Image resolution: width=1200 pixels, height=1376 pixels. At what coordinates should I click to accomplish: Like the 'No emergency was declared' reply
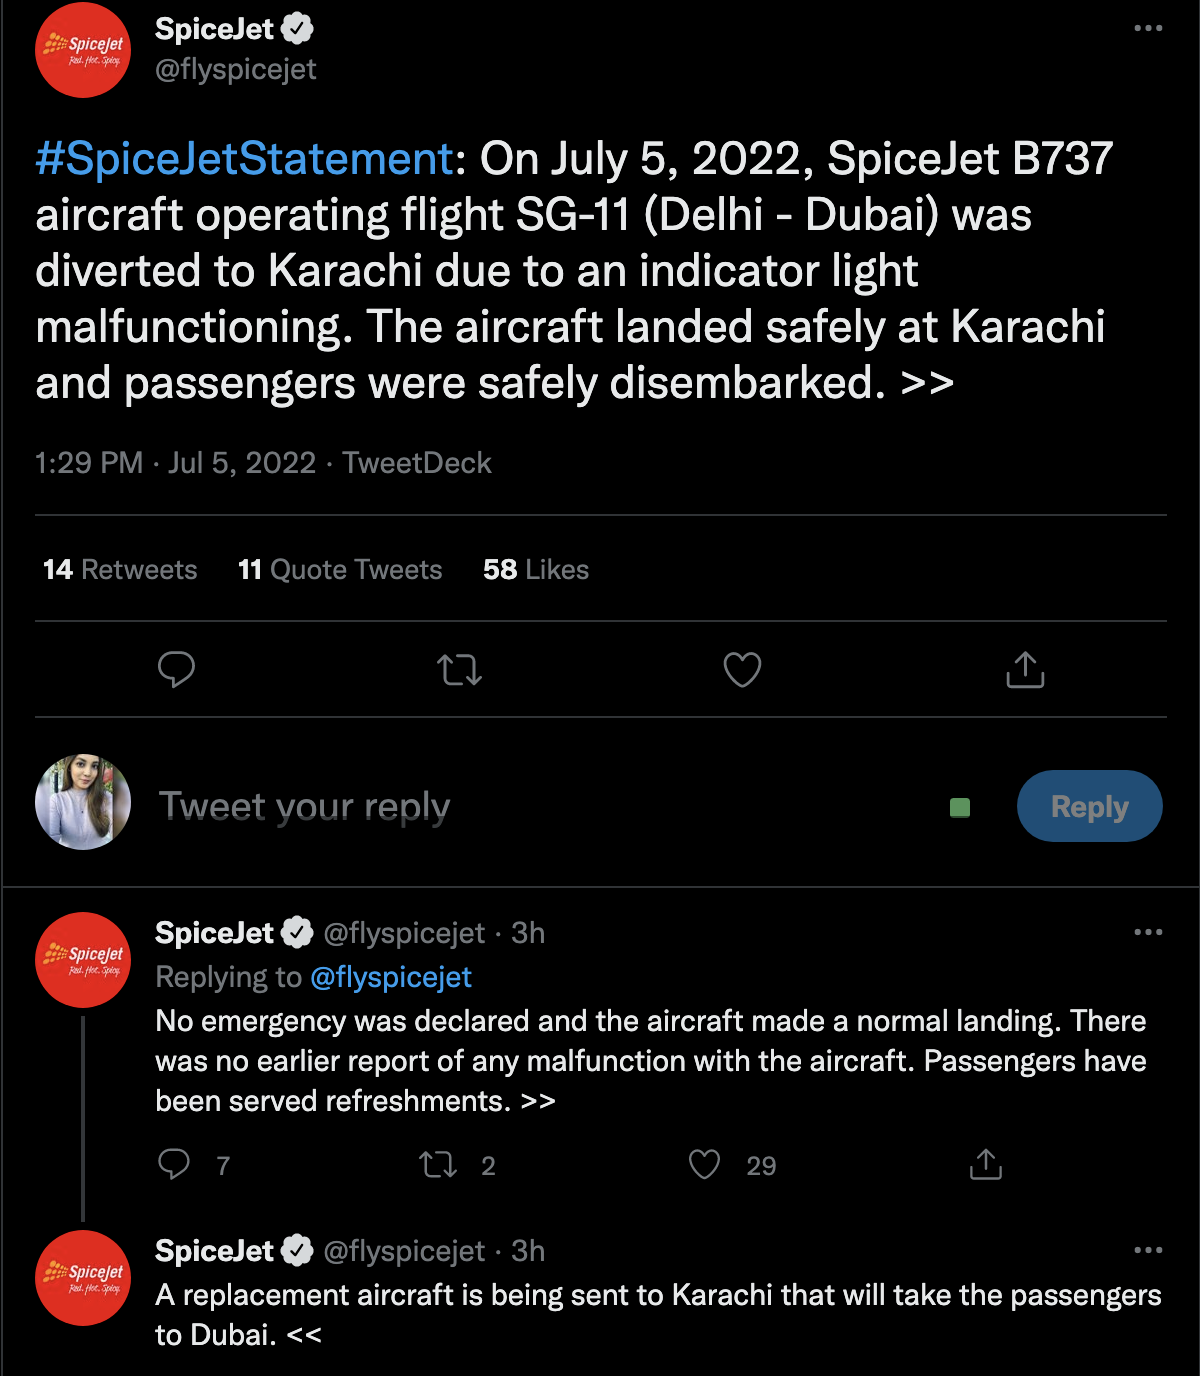coord(705,1164)
